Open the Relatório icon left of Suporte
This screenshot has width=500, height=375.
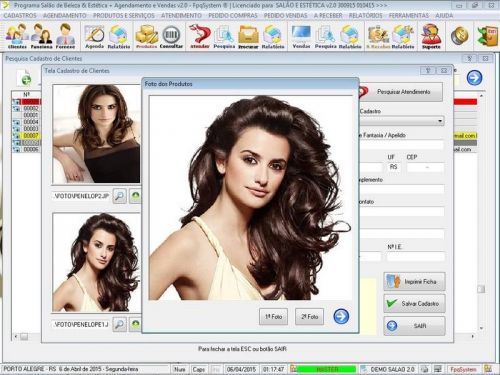coord(403,36)
